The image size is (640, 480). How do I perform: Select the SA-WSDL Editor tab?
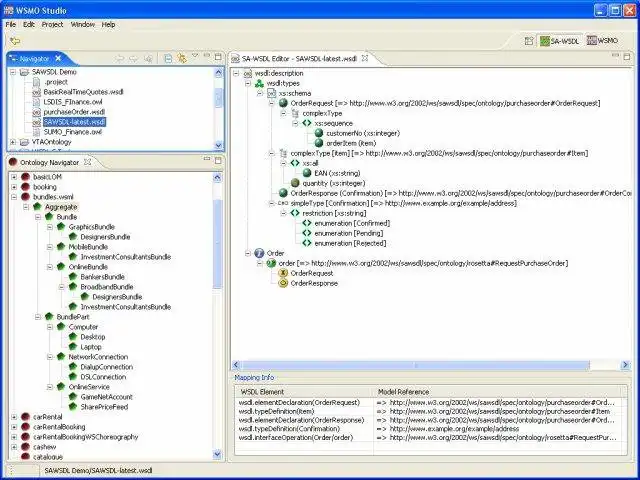click(299, 59)
